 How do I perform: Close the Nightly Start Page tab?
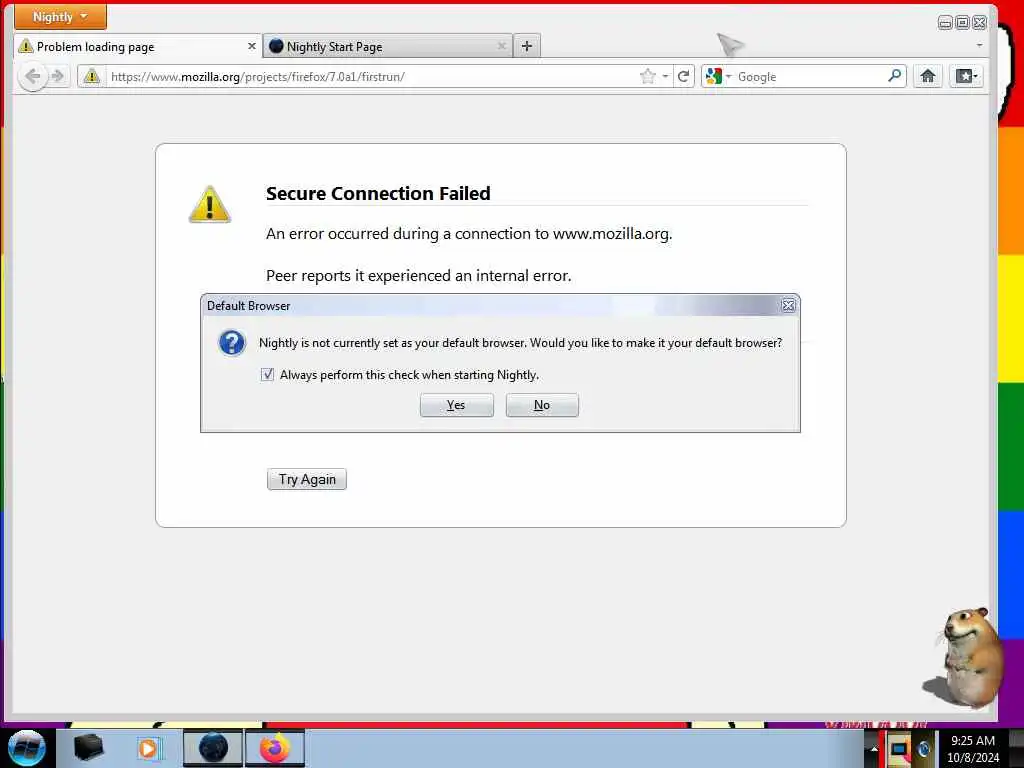point(502,46)
